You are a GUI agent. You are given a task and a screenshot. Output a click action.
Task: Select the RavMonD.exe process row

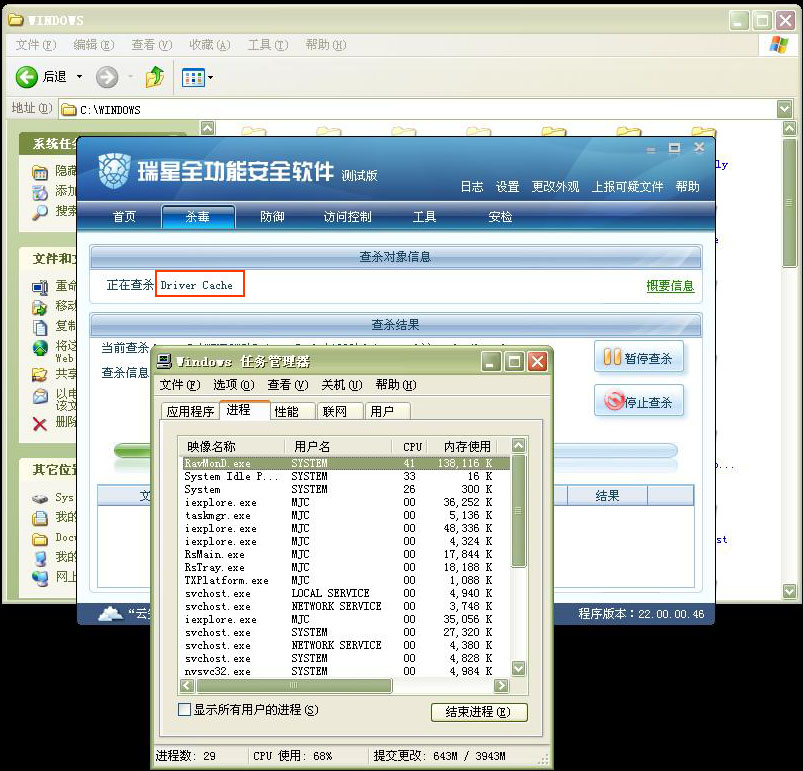(346, 463)
